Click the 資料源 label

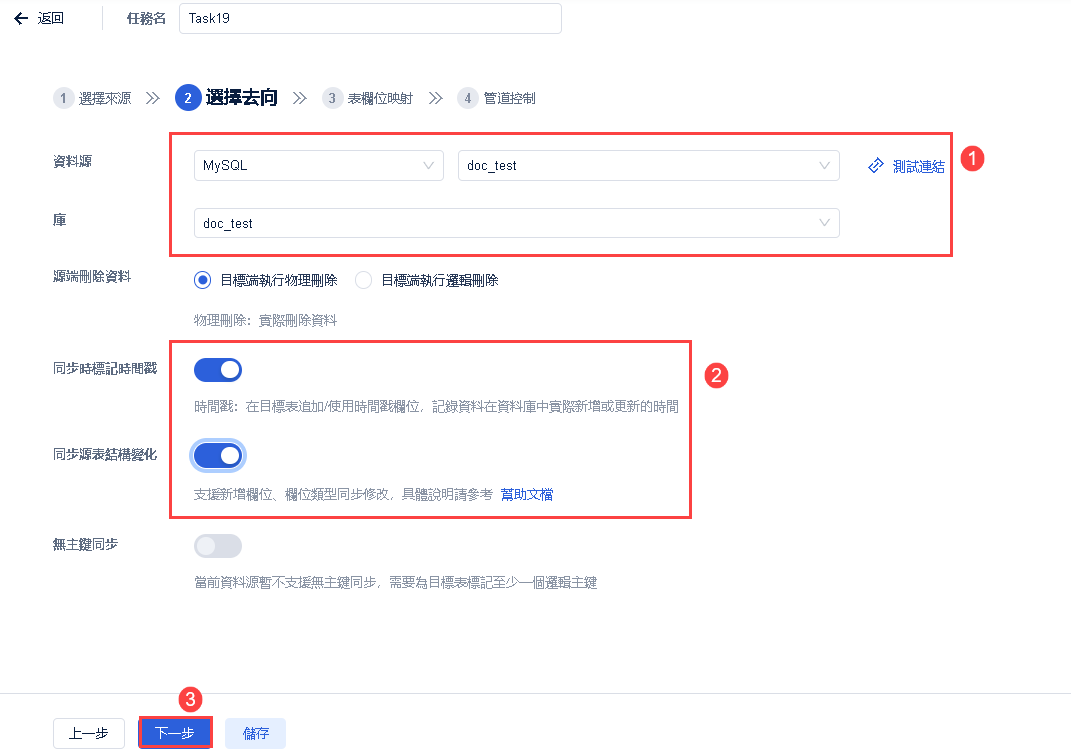tap(72, 161)
